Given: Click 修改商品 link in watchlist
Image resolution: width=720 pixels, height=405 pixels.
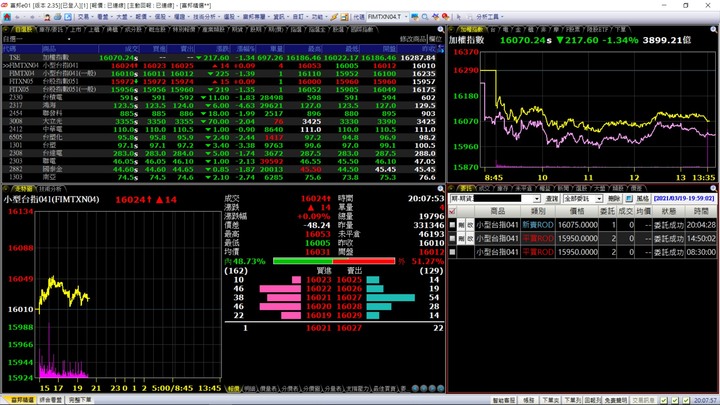Looking at the screenshot, I should click(x=413, y=39).
